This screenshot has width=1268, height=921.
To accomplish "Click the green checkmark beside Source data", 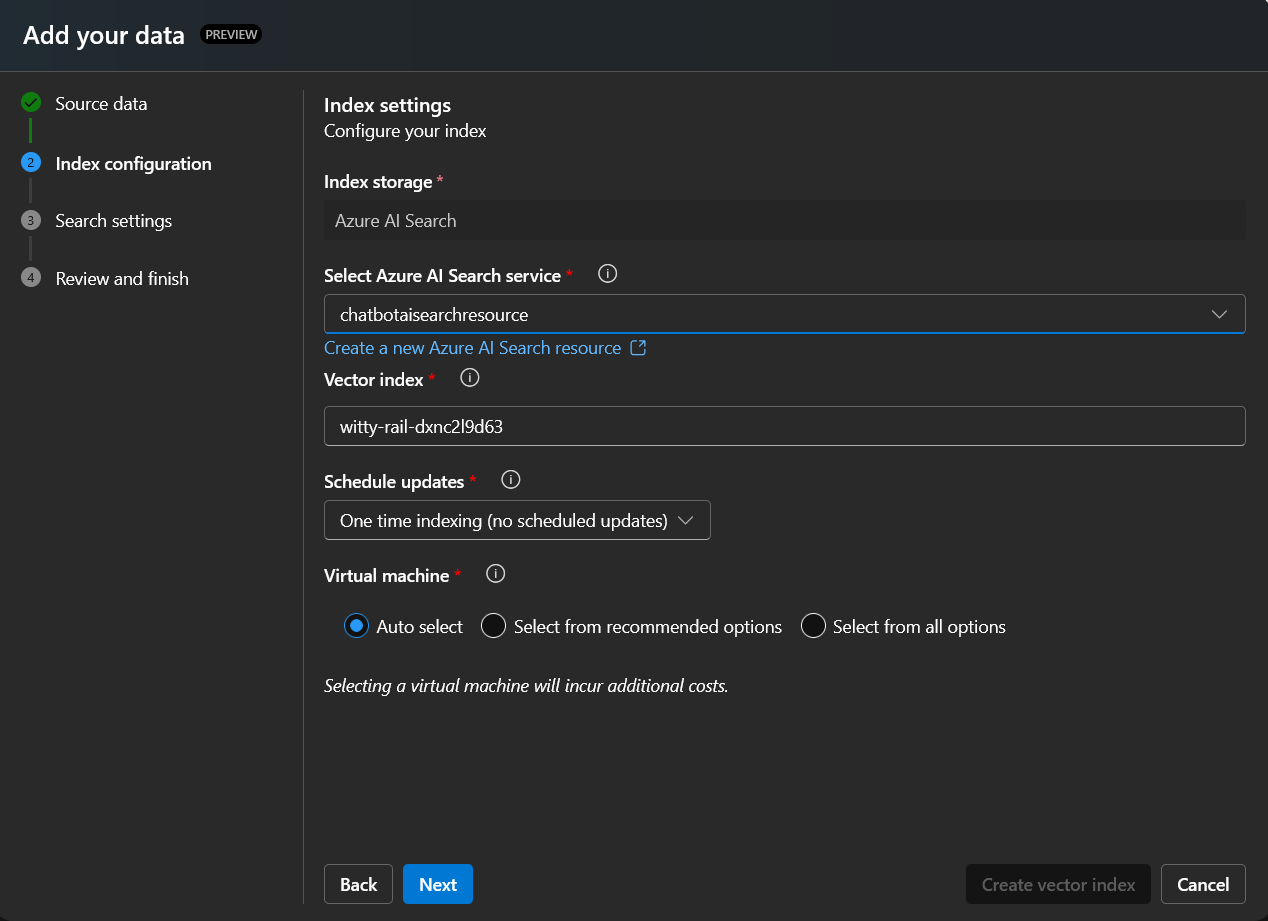I will (x=30, y=102).
